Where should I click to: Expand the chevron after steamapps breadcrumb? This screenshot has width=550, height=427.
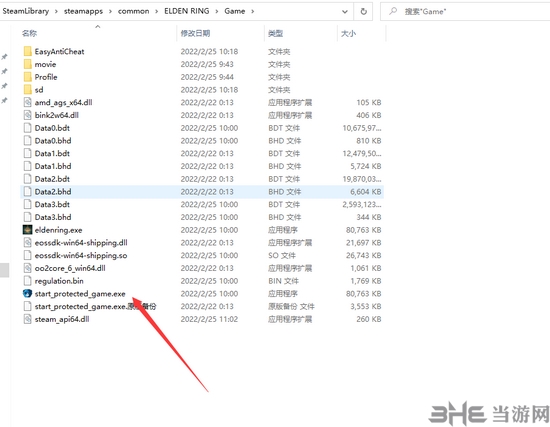110,12
